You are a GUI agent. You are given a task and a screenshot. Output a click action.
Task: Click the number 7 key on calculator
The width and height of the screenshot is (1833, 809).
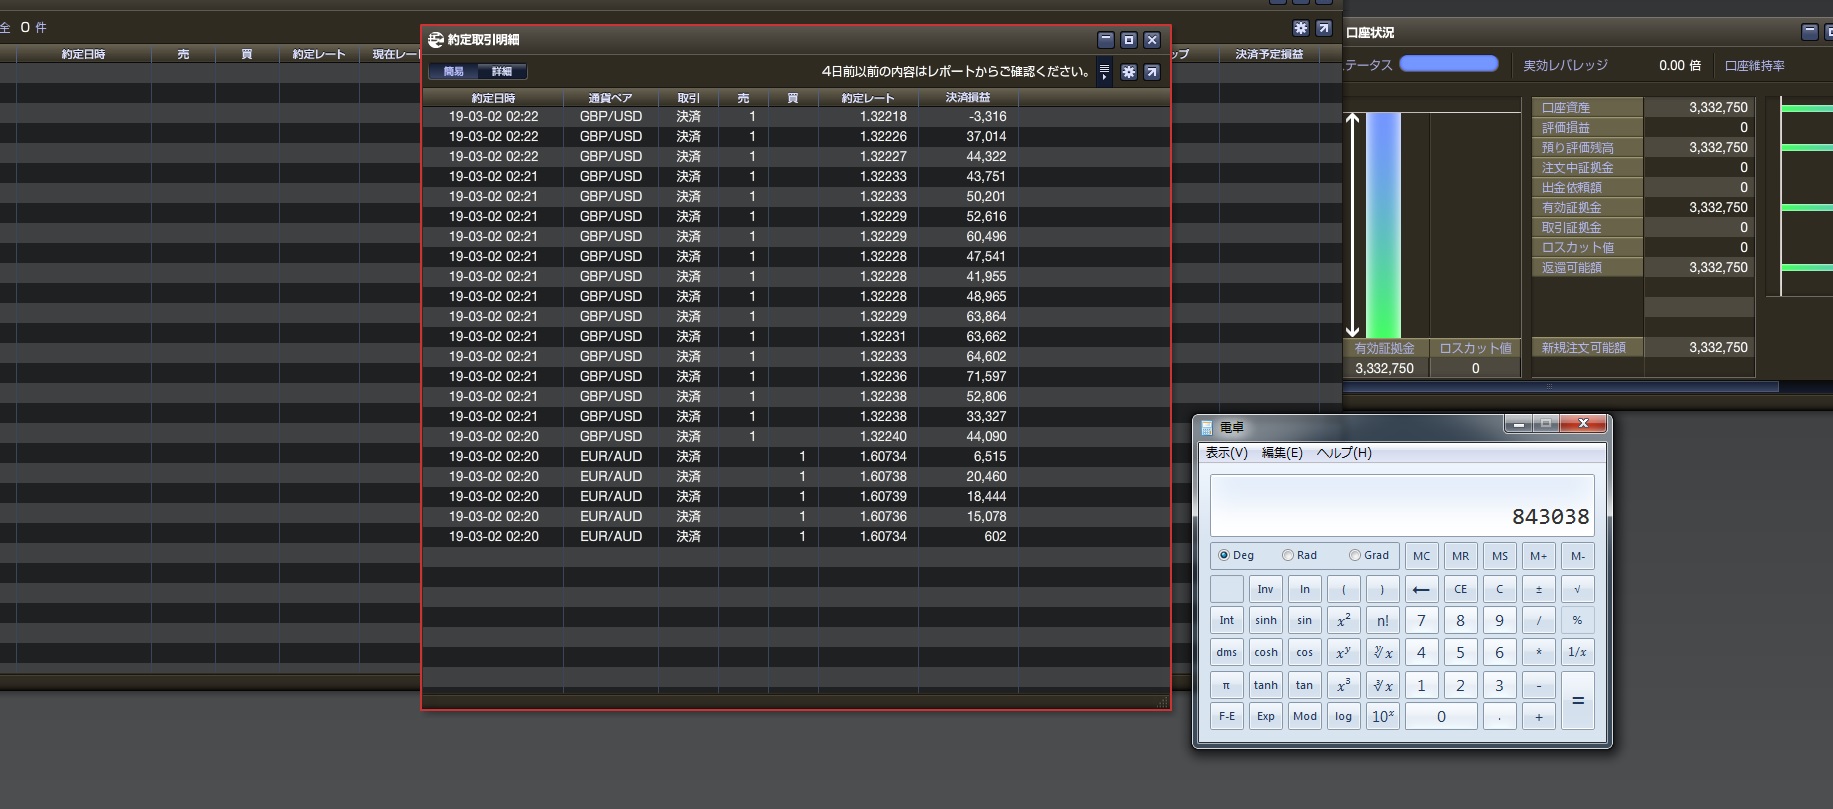pos(1421,621)
